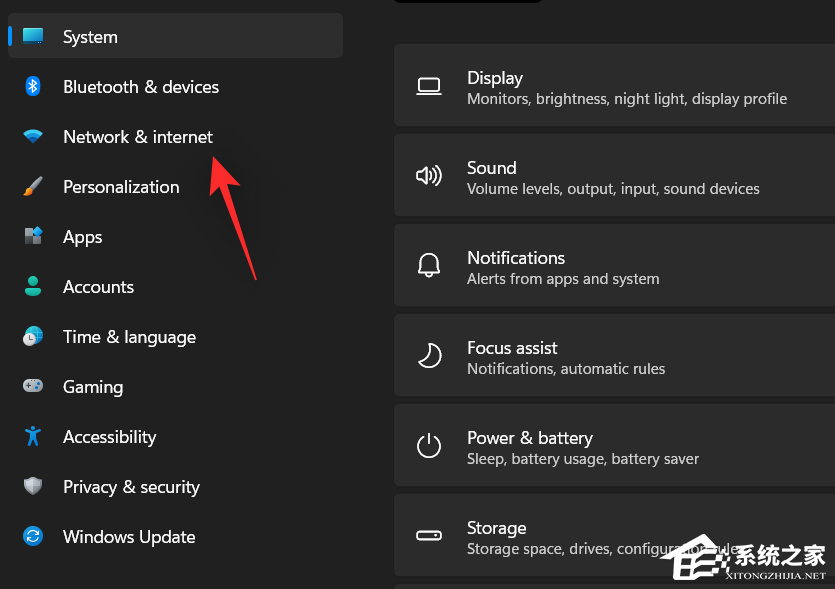Click the paintbrush icon for Personalization
The height and width of the screenshot is (589, 835).
point(33,187)
